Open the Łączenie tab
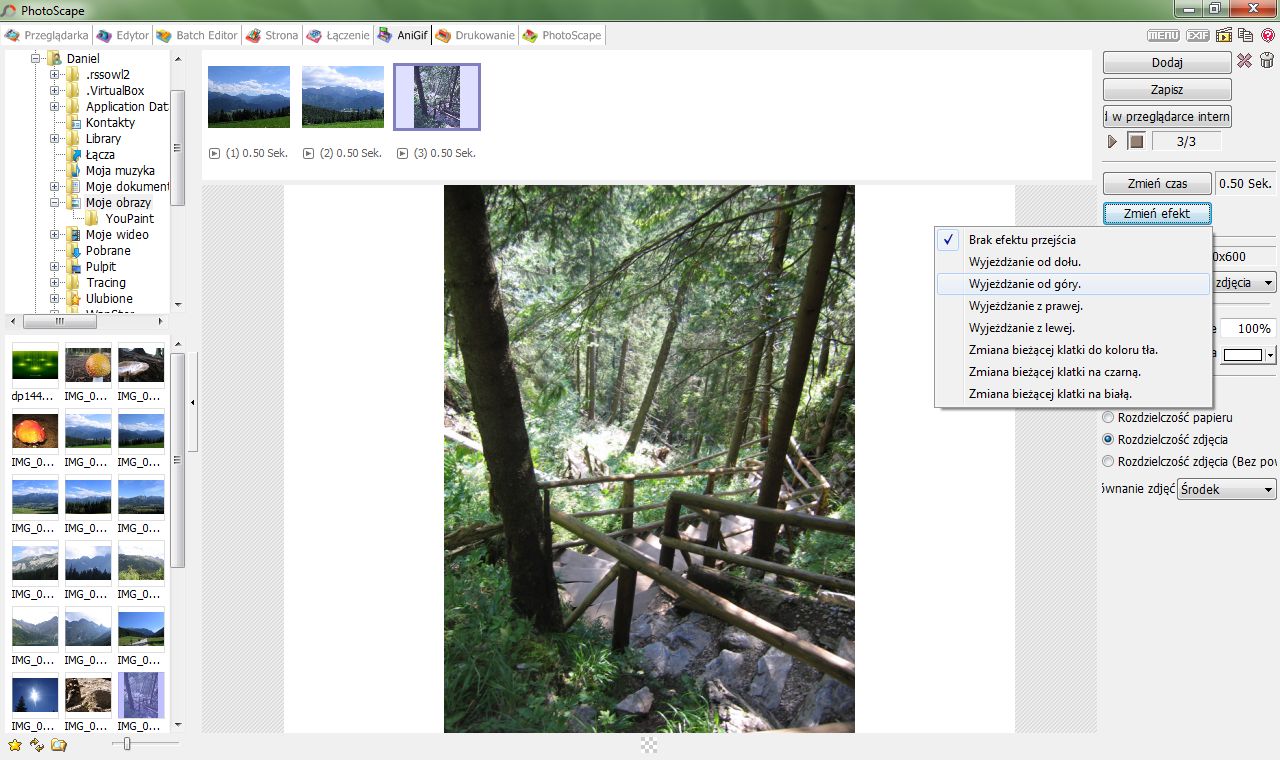The width and height of the screenshot is (1280, 760). (x=338, y=35)
